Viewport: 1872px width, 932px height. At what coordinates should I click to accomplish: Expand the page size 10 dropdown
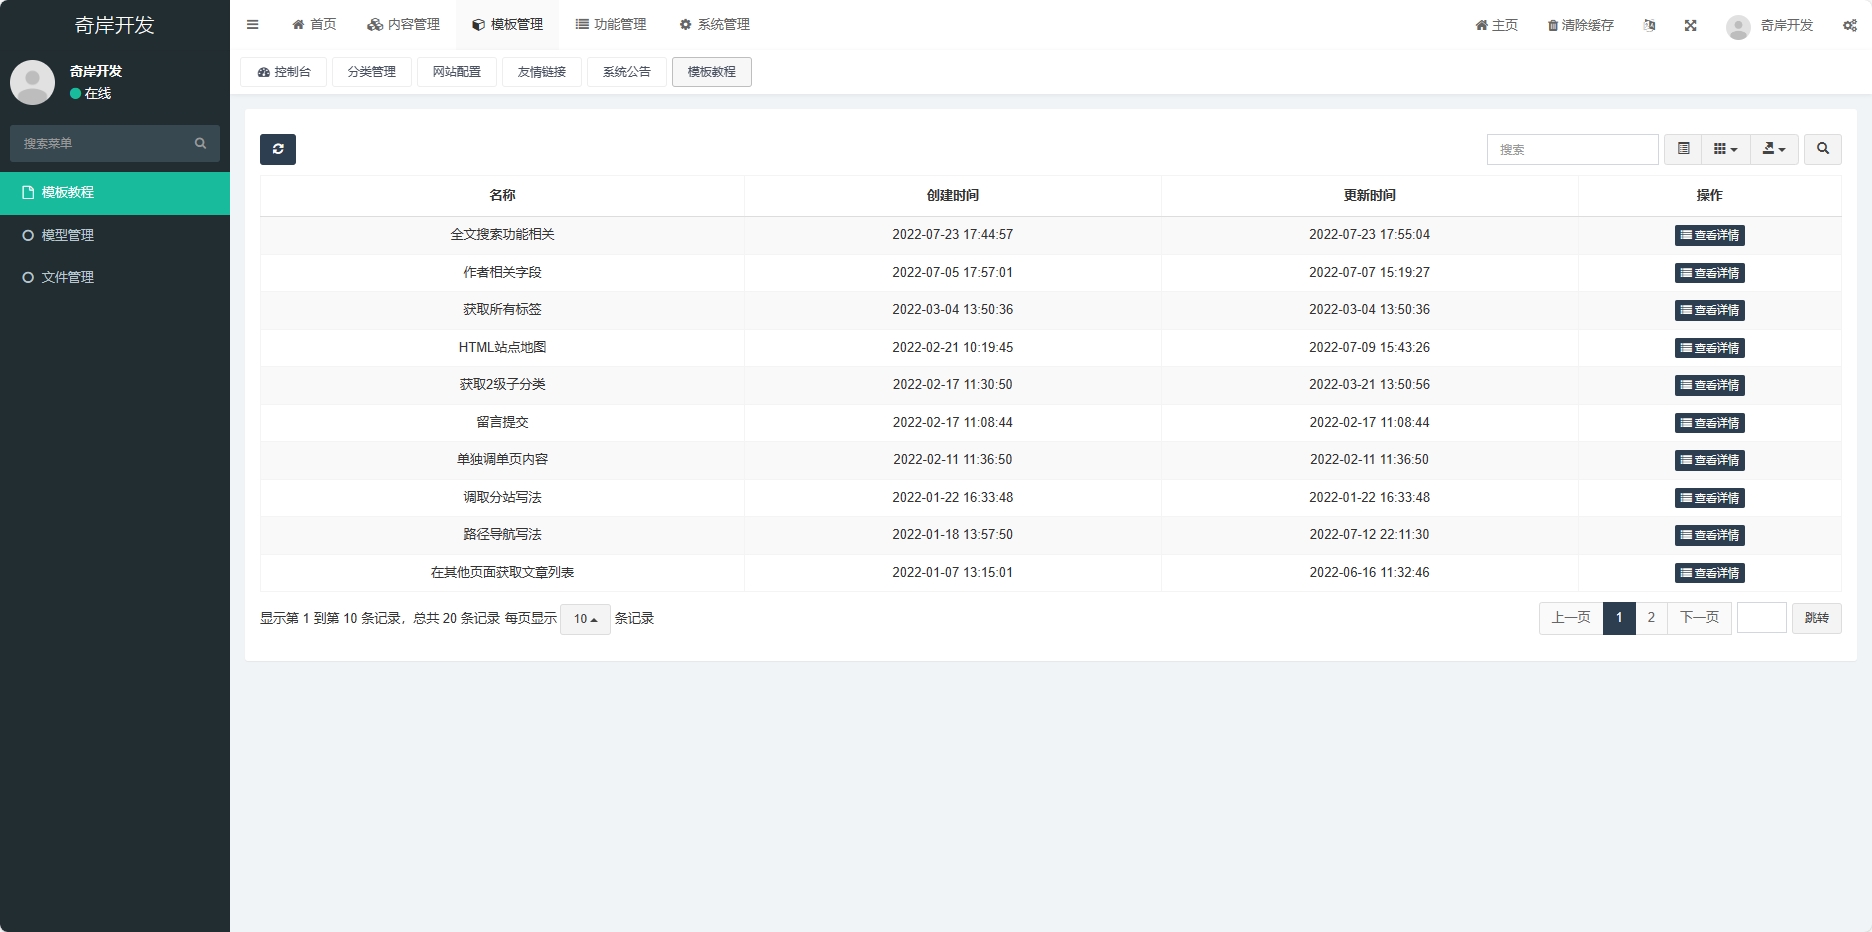585,619
